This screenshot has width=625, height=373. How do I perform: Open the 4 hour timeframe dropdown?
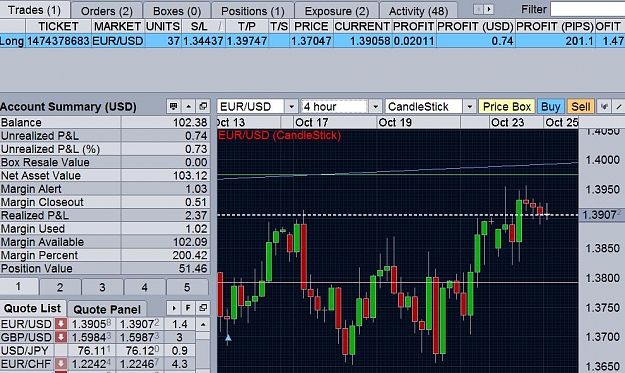click(x=375, y=106)
